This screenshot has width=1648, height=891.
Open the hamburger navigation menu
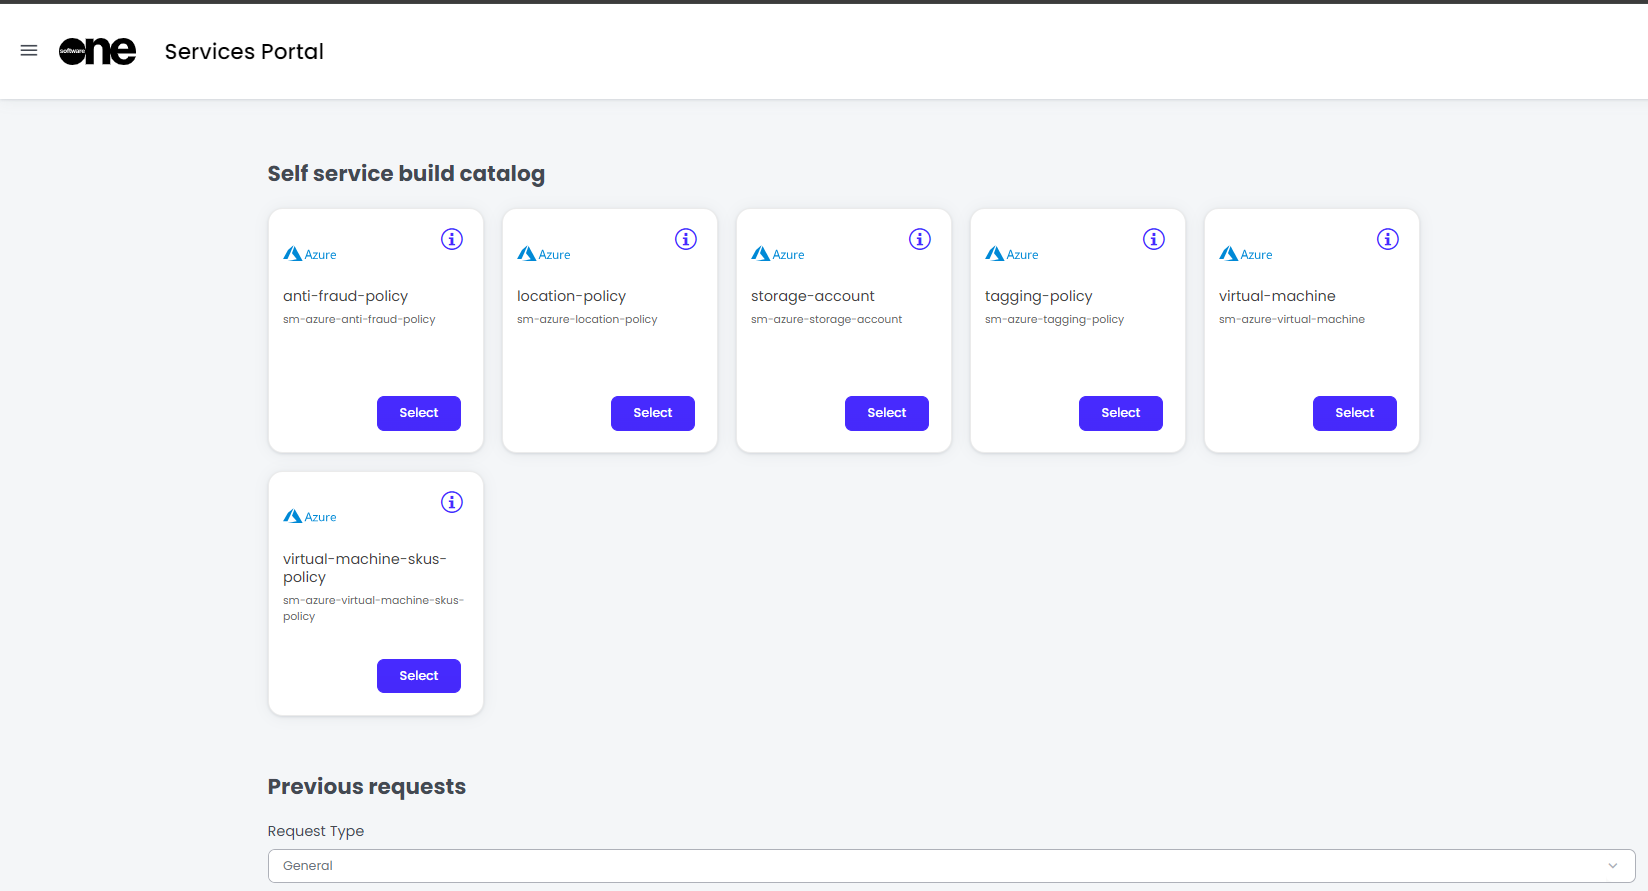pyautogui.click(x=29, y=51)
